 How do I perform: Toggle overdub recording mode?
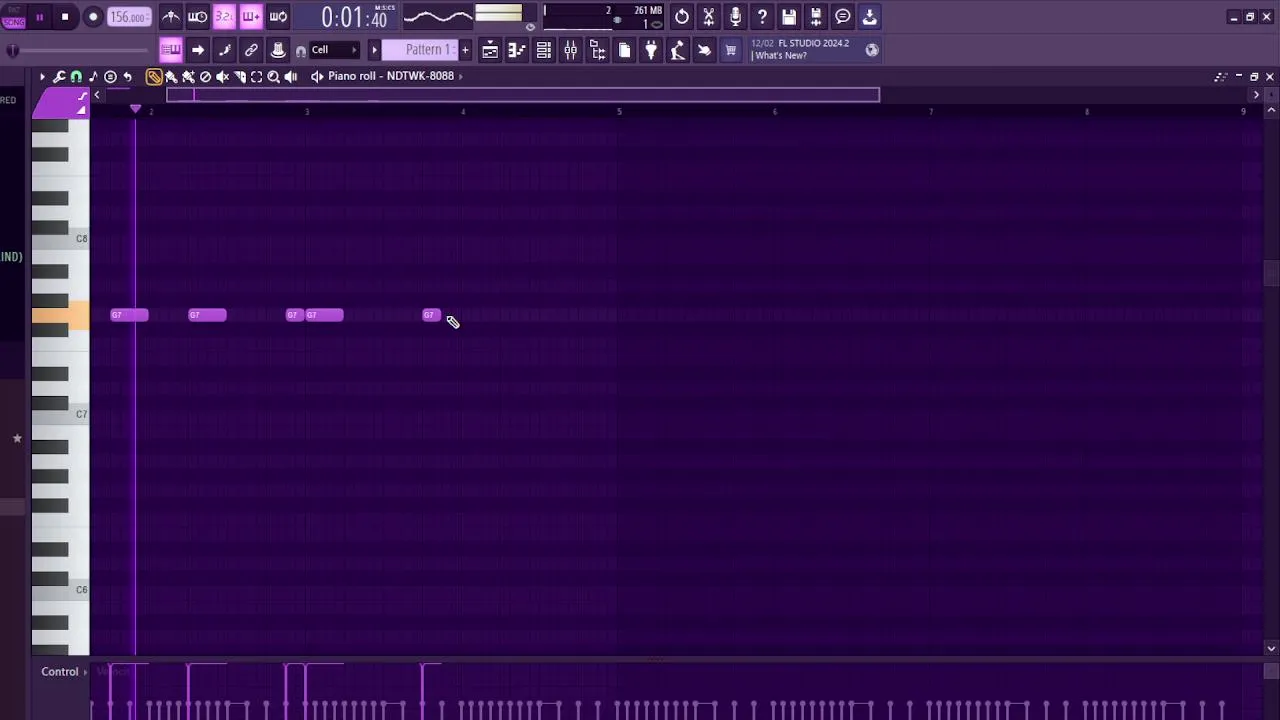click(251, 16)
